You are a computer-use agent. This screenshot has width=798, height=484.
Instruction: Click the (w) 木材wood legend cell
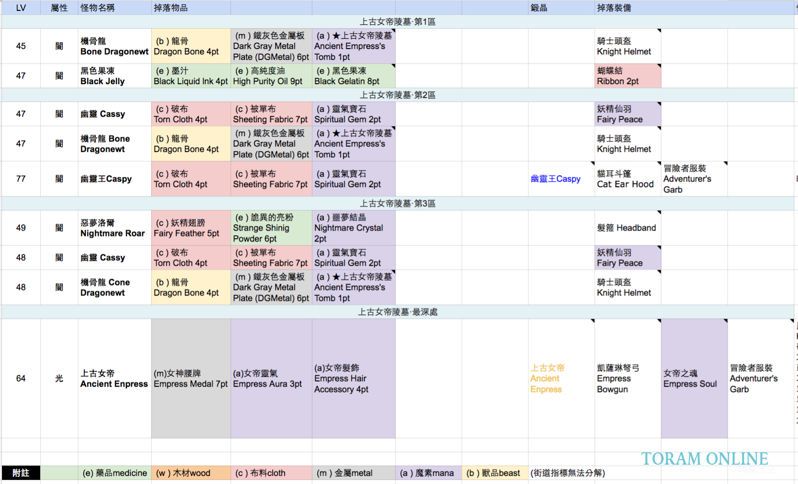coord(191,473)
